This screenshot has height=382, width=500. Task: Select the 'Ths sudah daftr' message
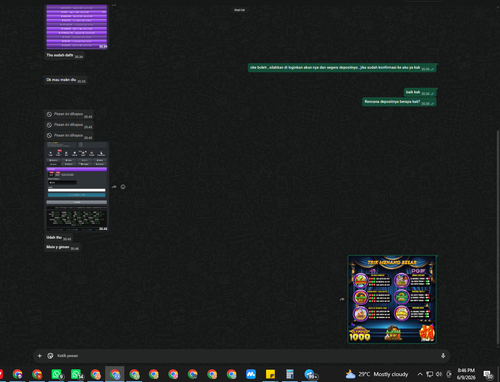click(x=64, y=55)
